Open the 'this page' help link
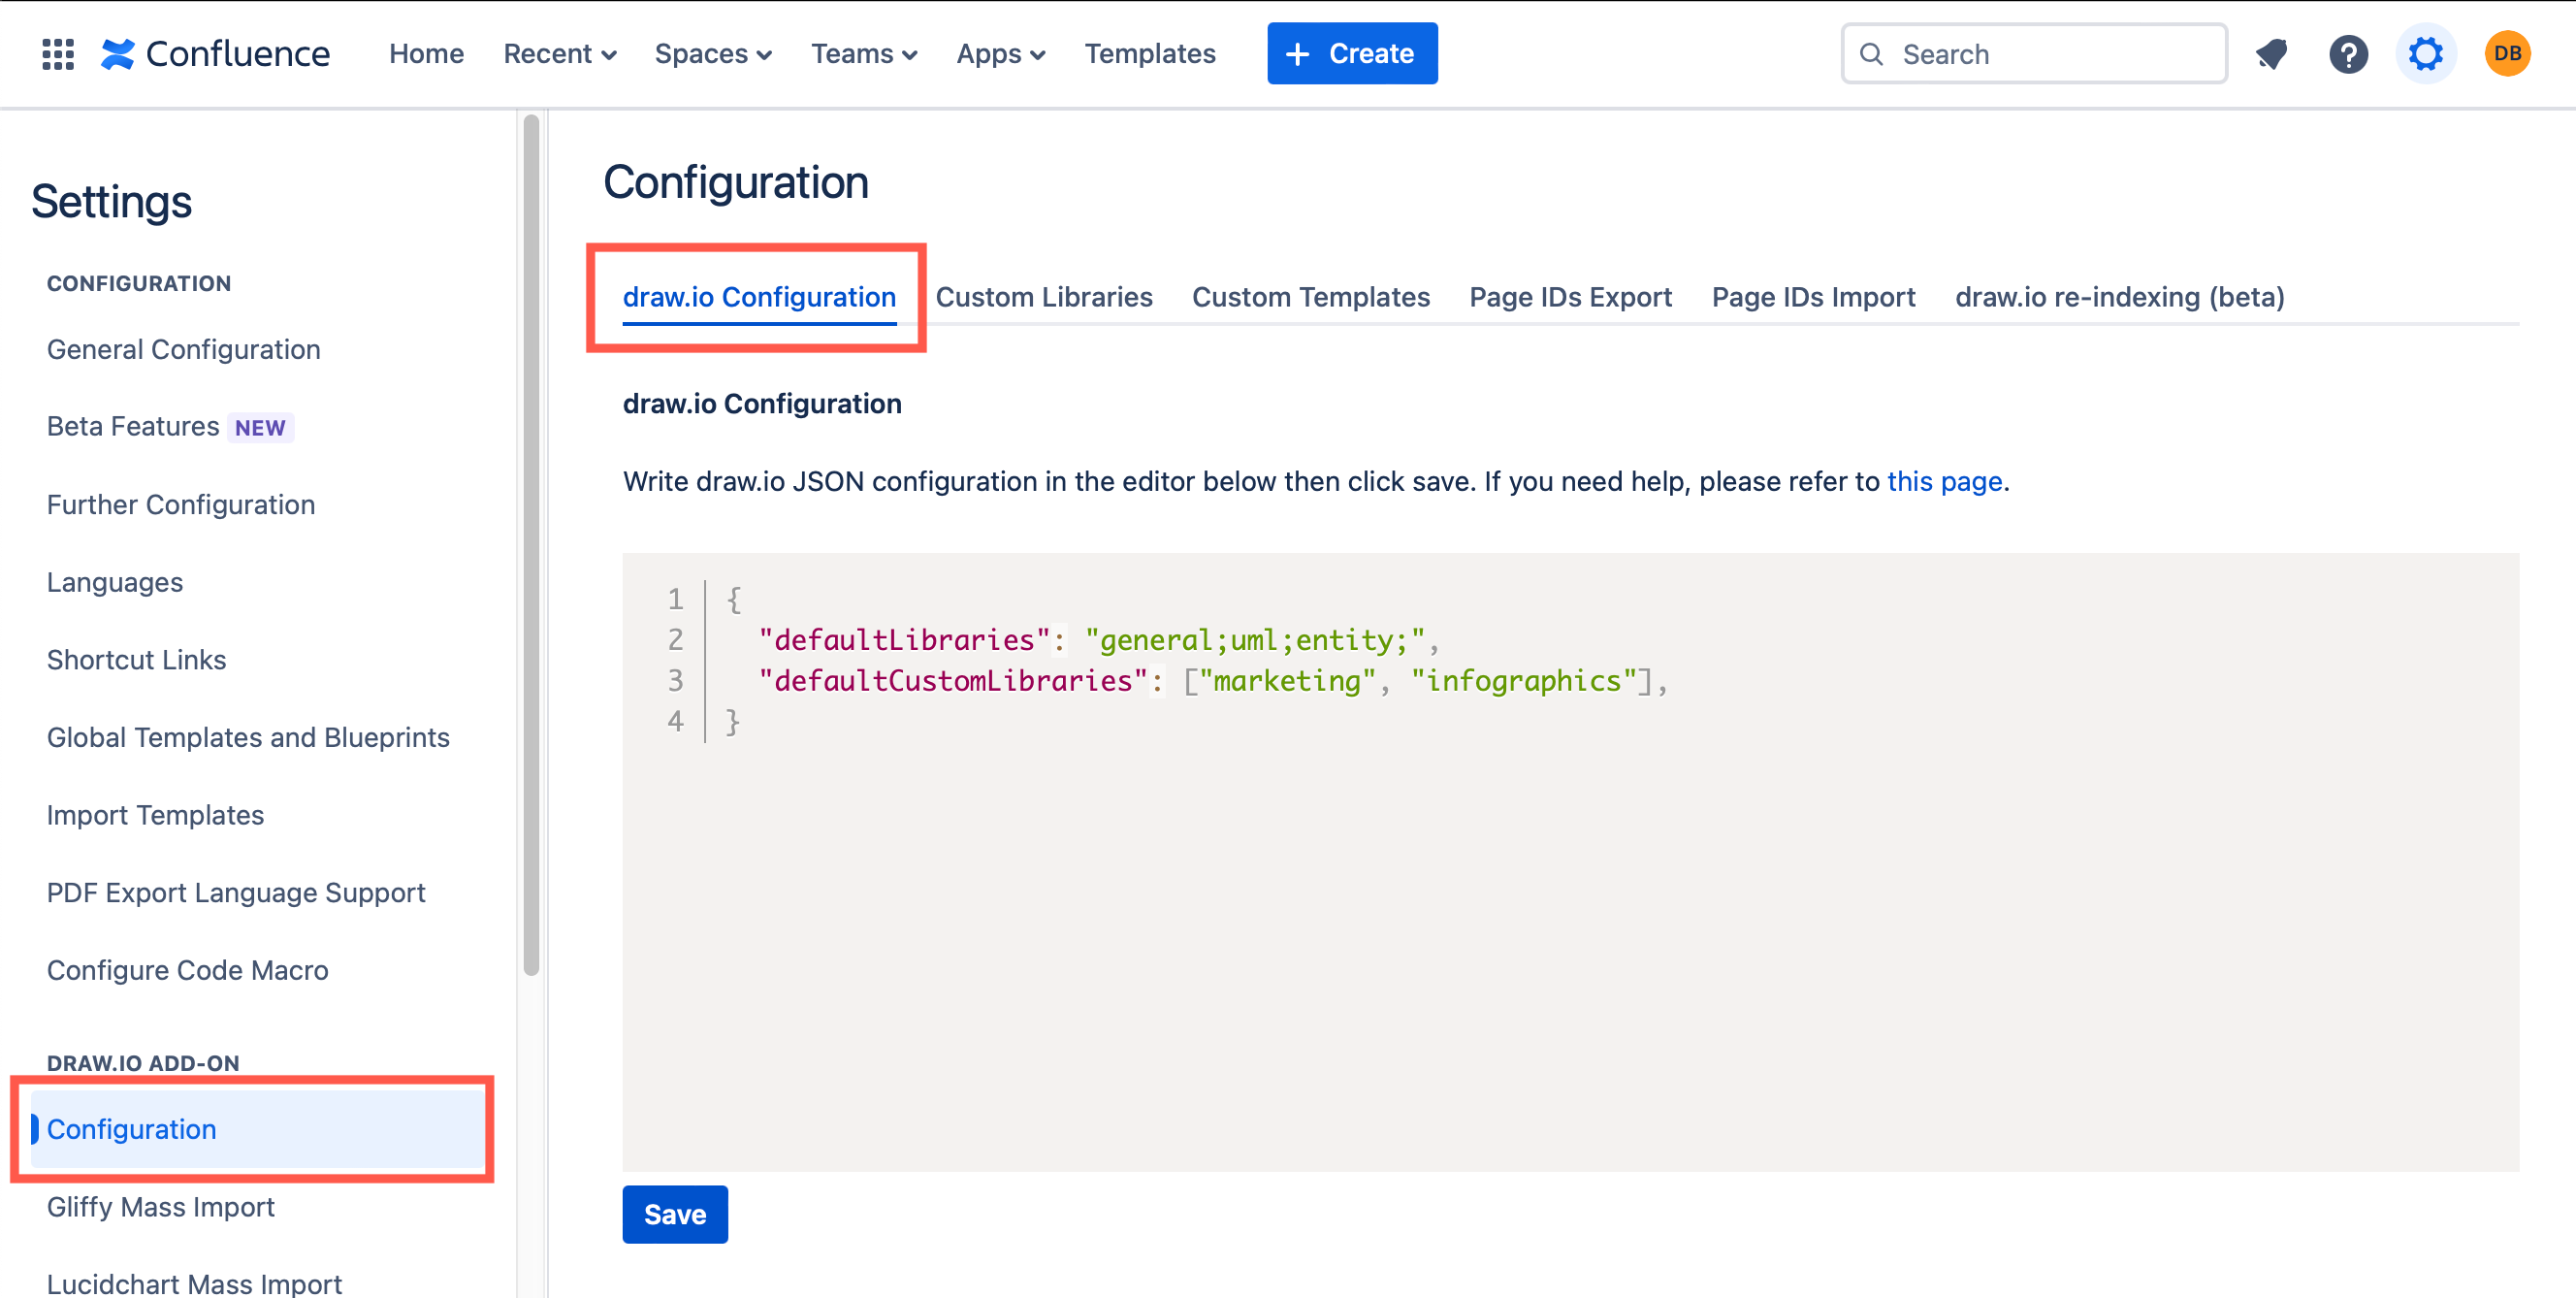The image size is (2576, 1298). tap(1944, 481)
